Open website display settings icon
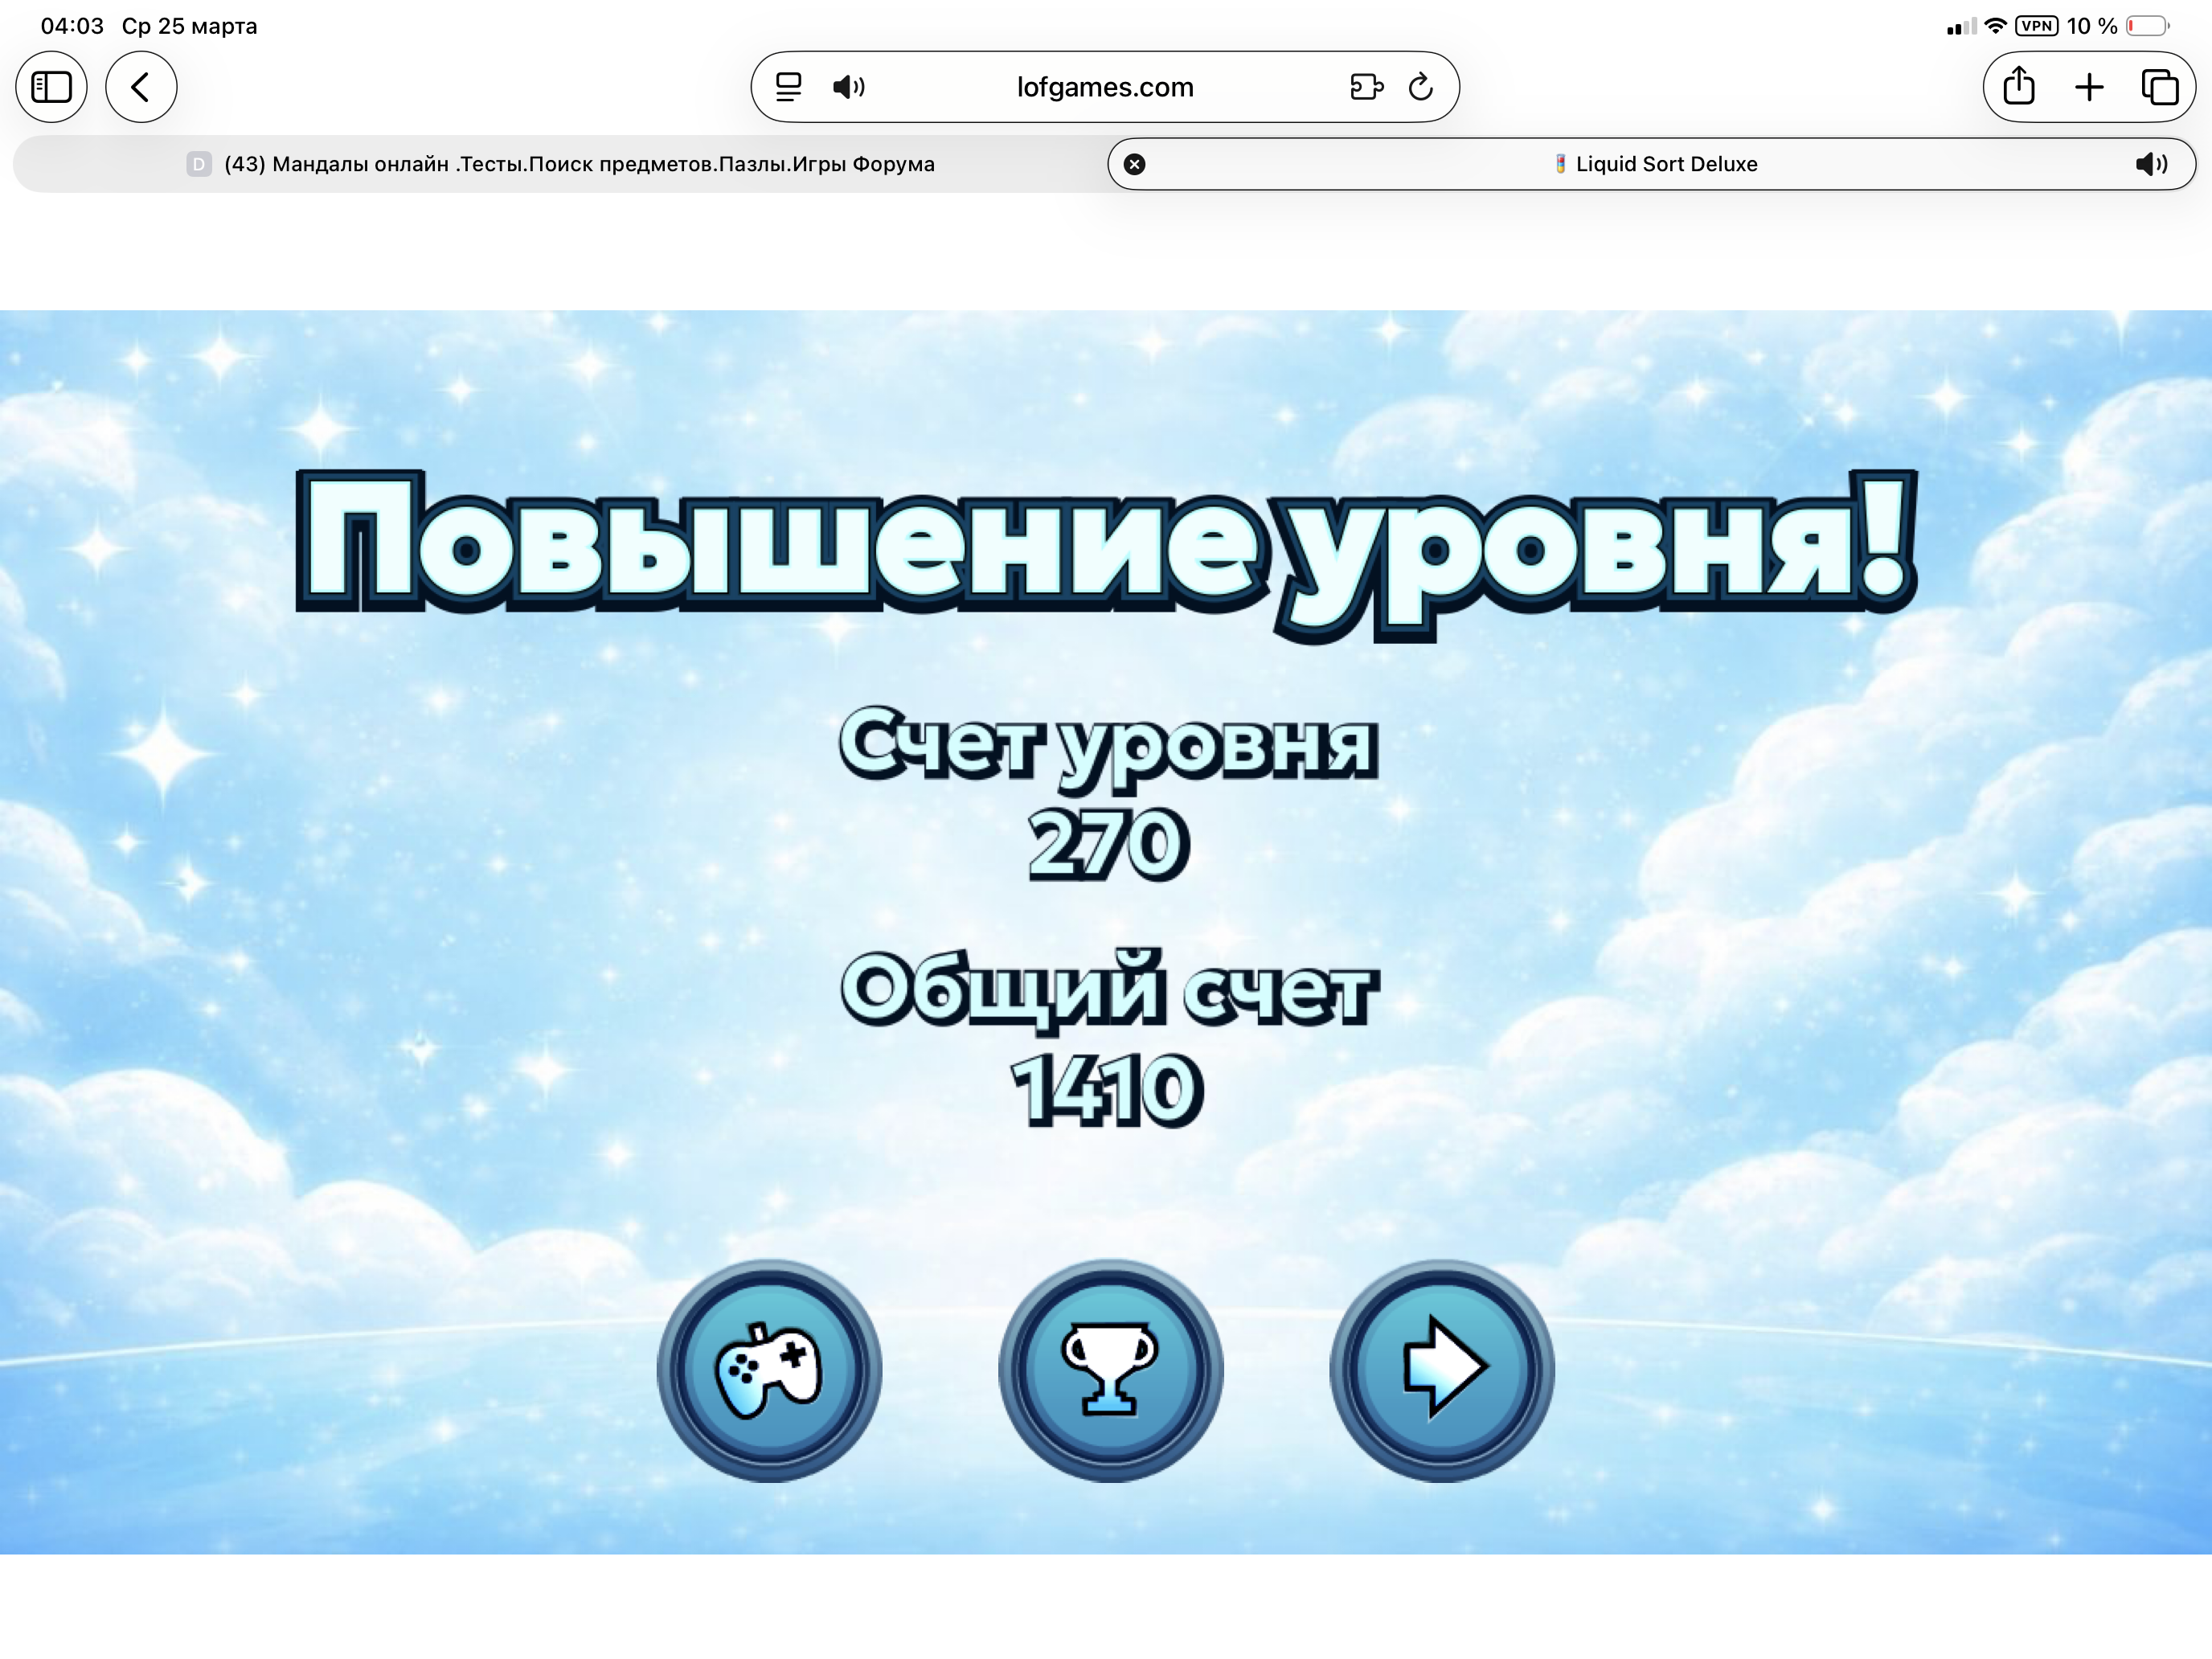This screenshot has width=2212, height=1659. (789, 87)
